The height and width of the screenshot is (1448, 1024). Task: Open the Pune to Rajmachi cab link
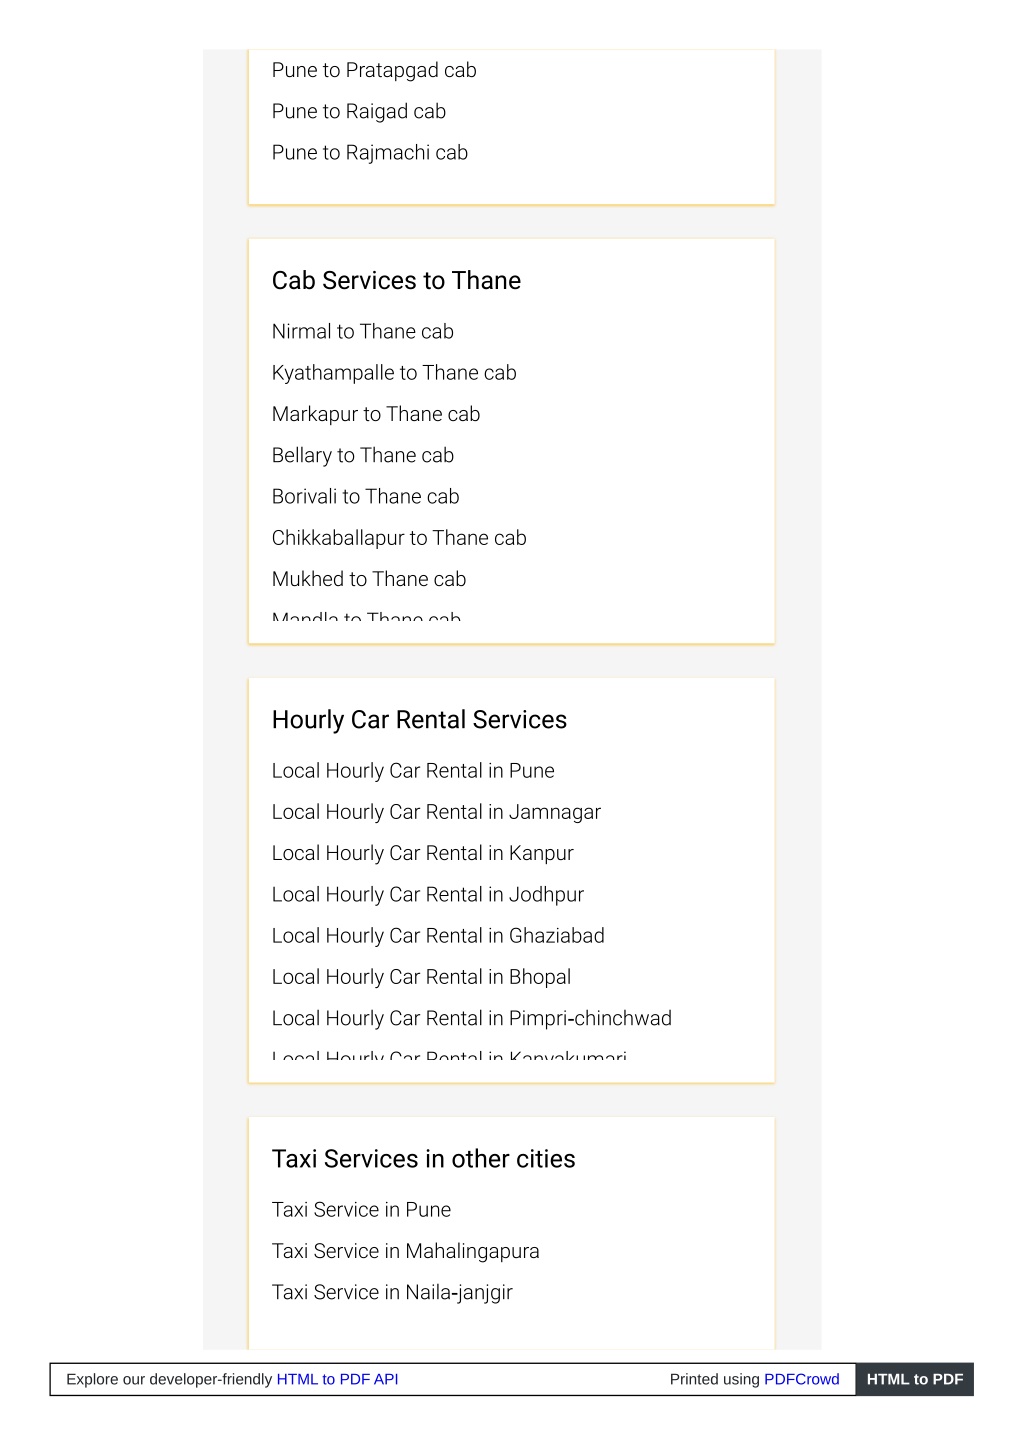tap(370, 152)
